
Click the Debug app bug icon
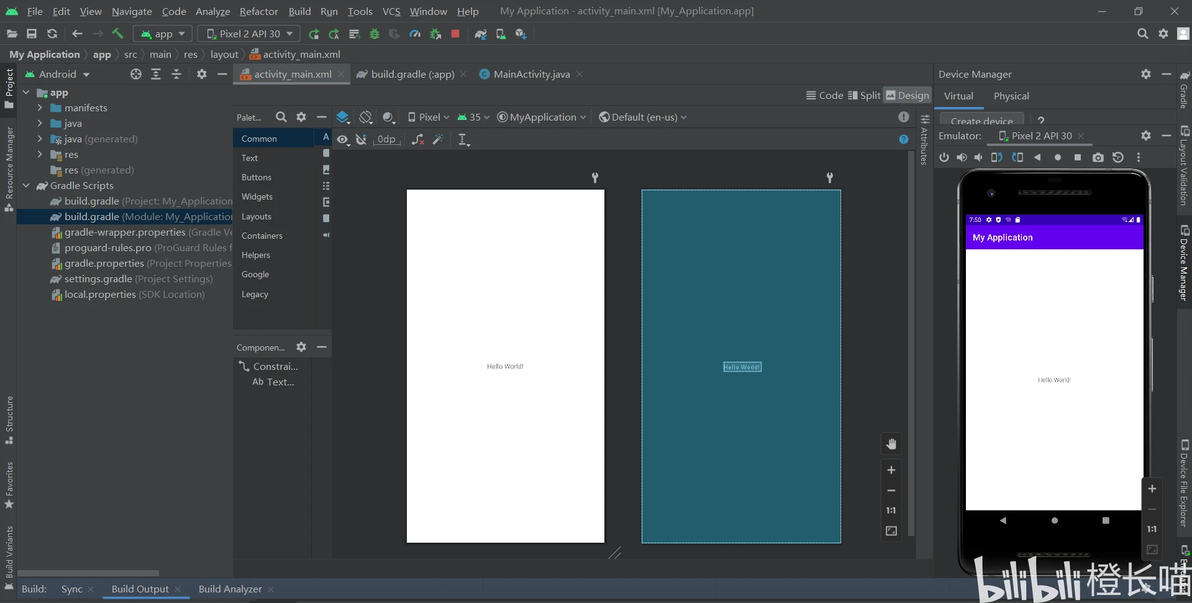point(375,34)
